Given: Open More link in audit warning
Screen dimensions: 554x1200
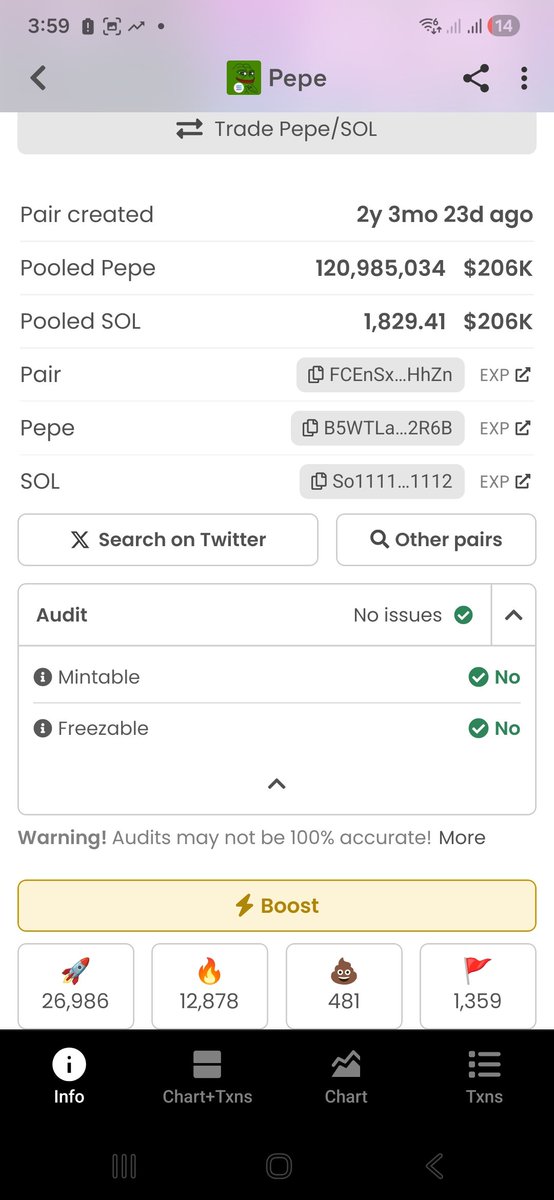Looking at the screenshot, I should click(462, 838).
